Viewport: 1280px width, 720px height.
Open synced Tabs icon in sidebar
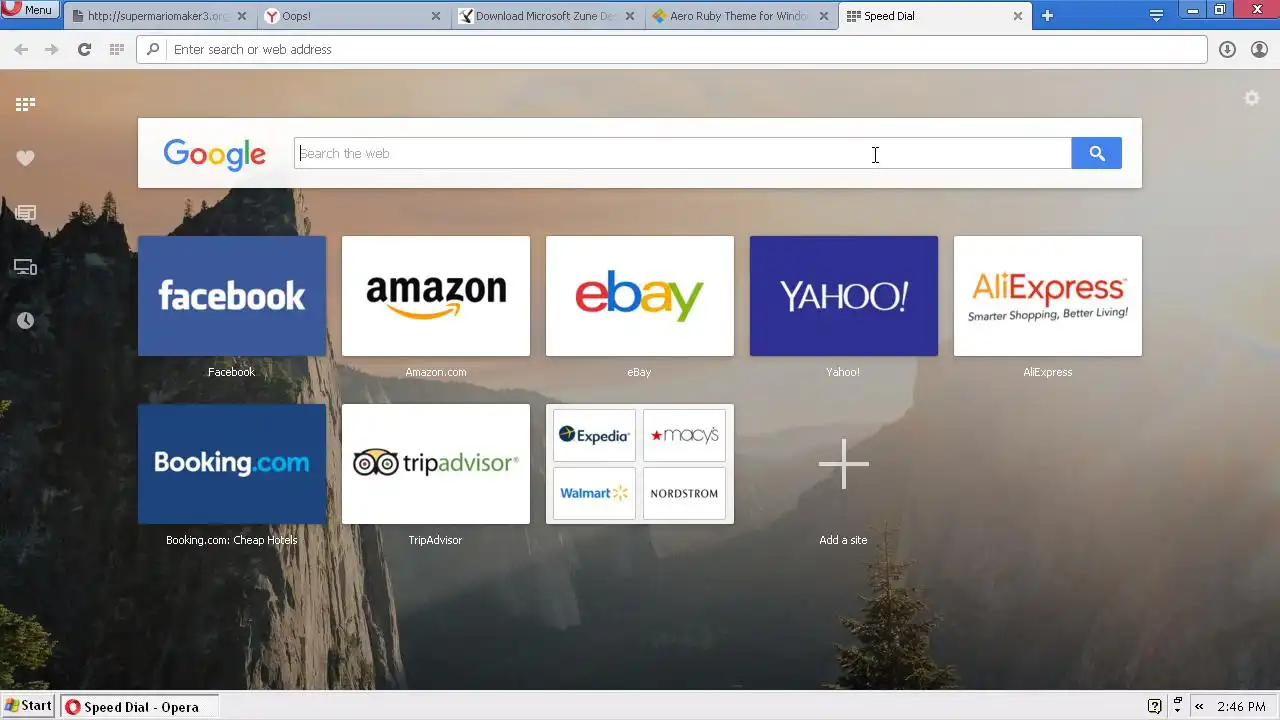25,267
